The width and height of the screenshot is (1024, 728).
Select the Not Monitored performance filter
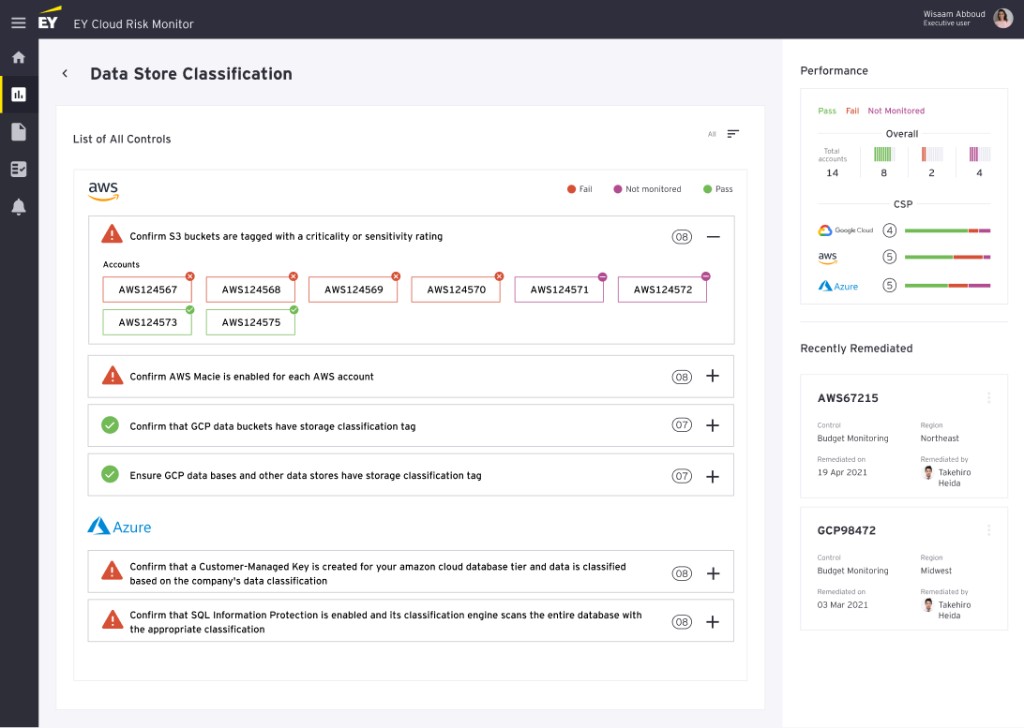pos(896,111)
